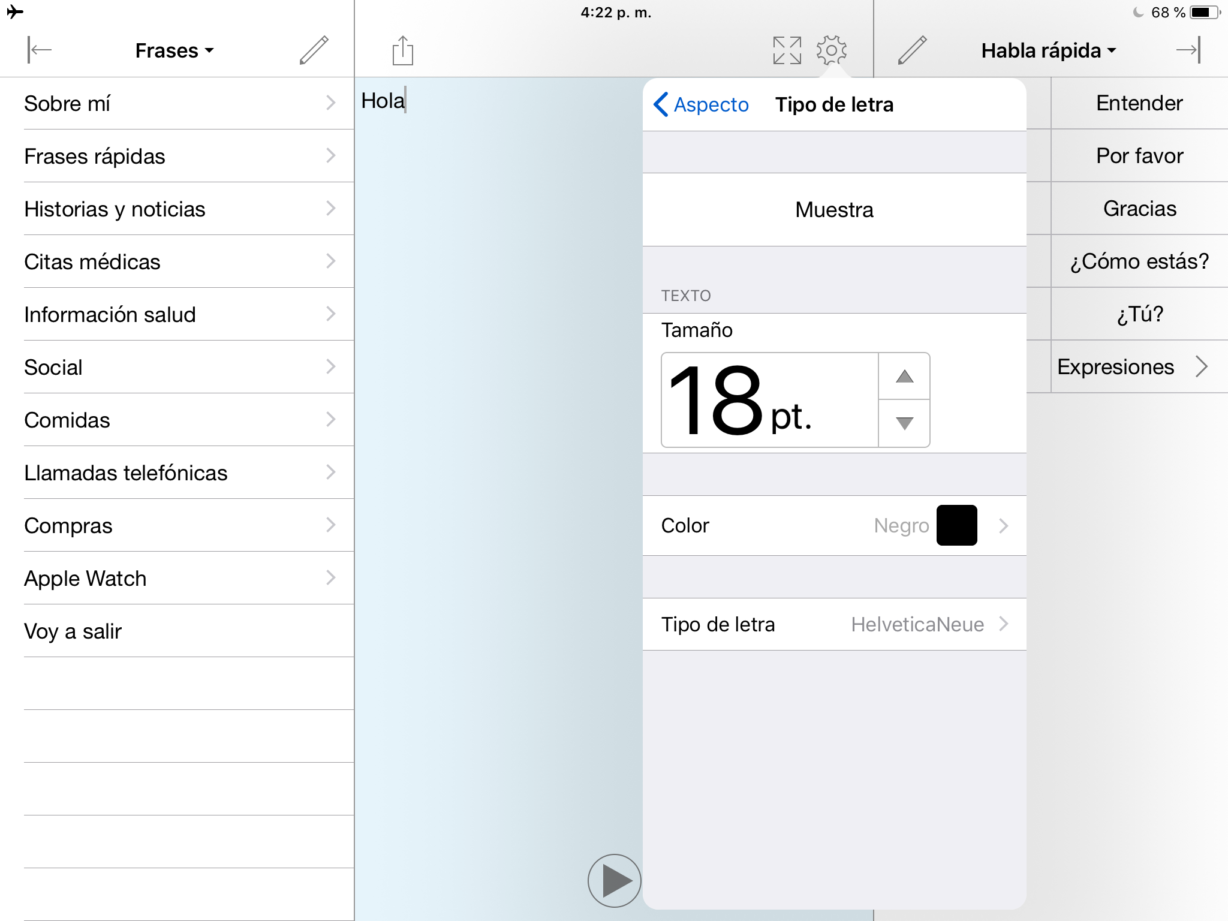Edit Habla rápida with pencil icon
Viewport: 1228px width, 921px height.
point(912,50)
